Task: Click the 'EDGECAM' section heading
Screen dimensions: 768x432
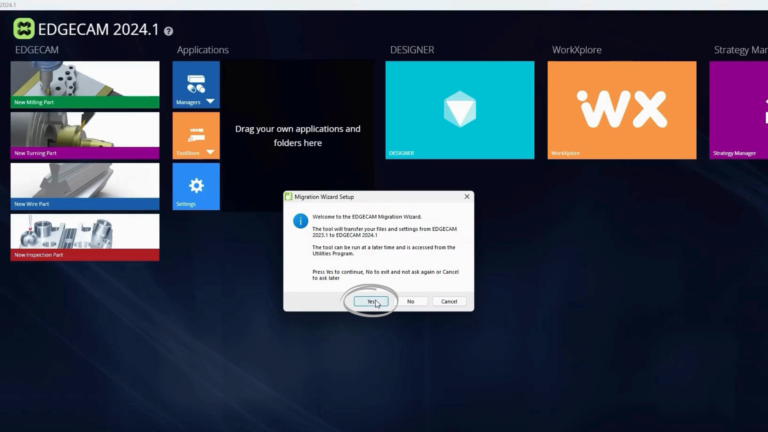Action: (x=37, y=50)
